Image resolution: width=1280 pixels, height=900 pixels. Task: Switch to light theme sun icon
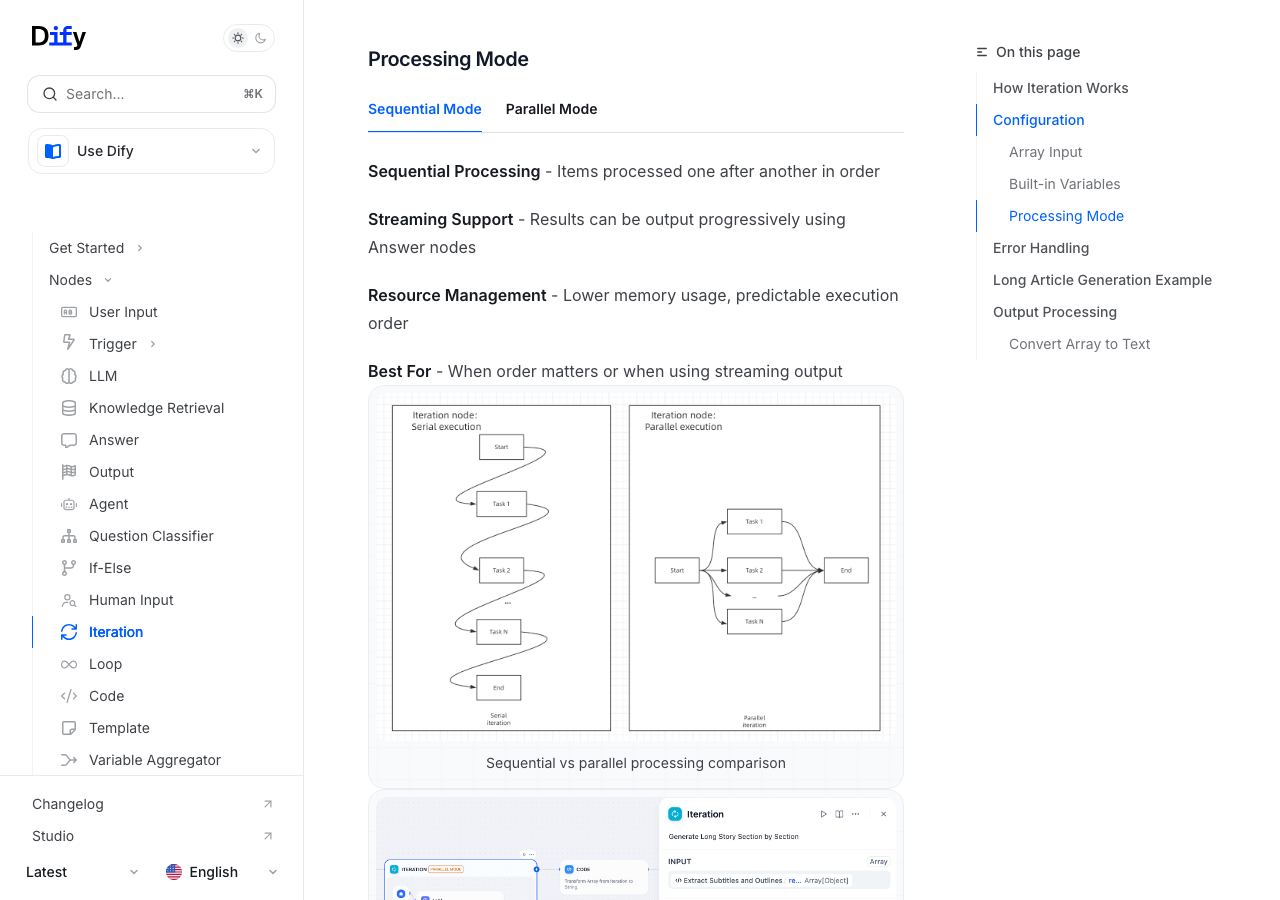(x=238, y=38)
